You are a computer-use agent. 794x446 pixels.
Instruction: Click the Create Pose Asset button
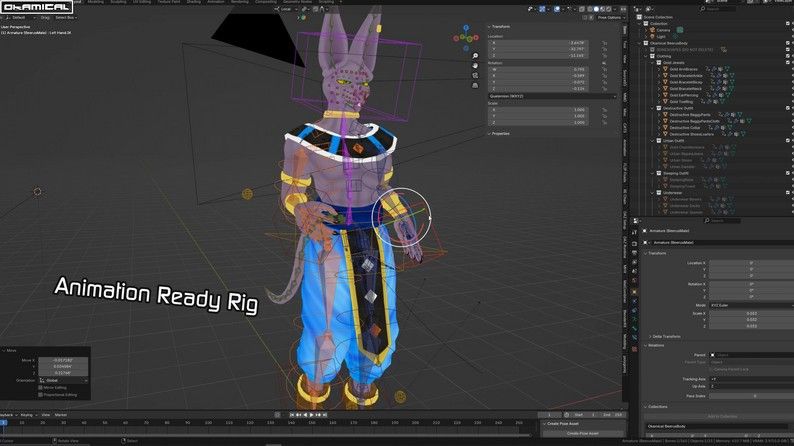point(582,433)
